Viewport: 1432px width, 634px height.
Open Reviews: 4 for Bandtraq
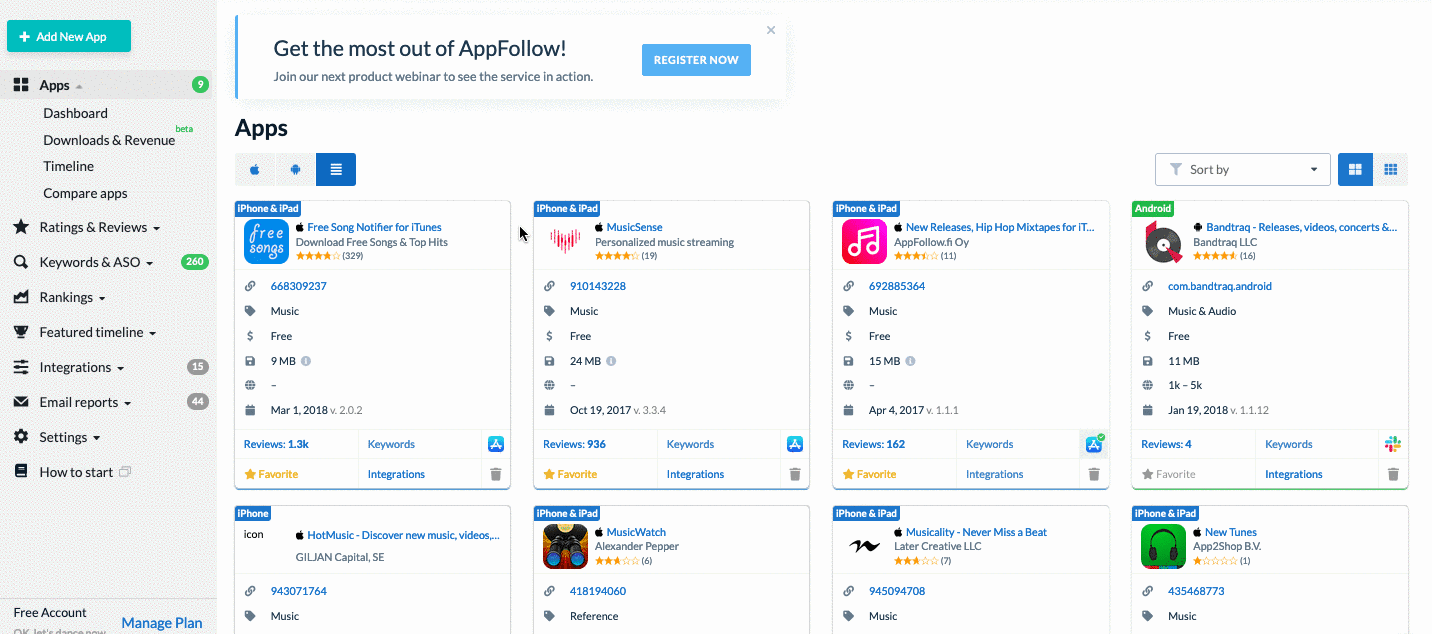[1166, 444]
